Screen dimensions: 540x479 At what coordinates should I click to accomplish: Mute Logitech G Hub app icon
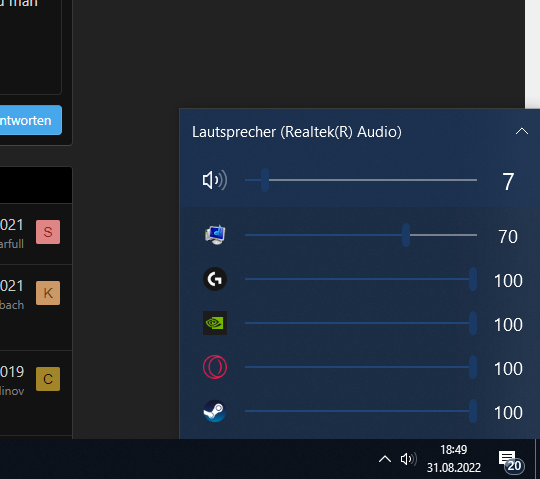(x=215, y=279)
